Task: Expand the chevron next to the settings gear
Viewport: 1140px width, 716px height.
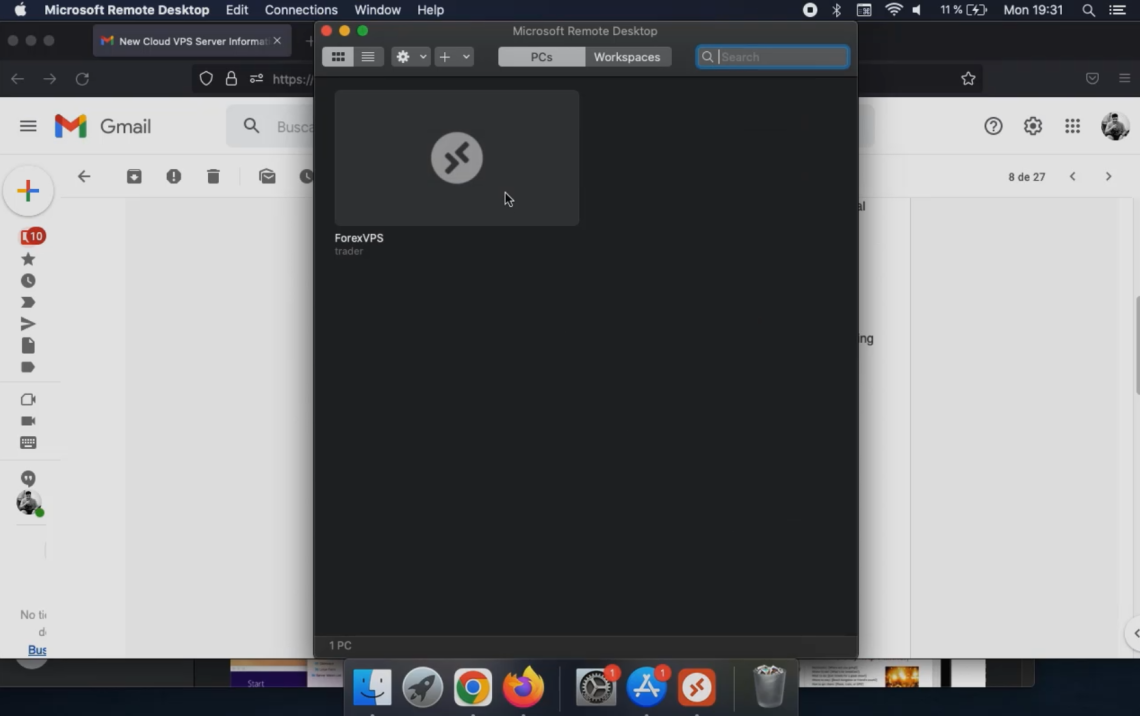Action: point(421,56)
